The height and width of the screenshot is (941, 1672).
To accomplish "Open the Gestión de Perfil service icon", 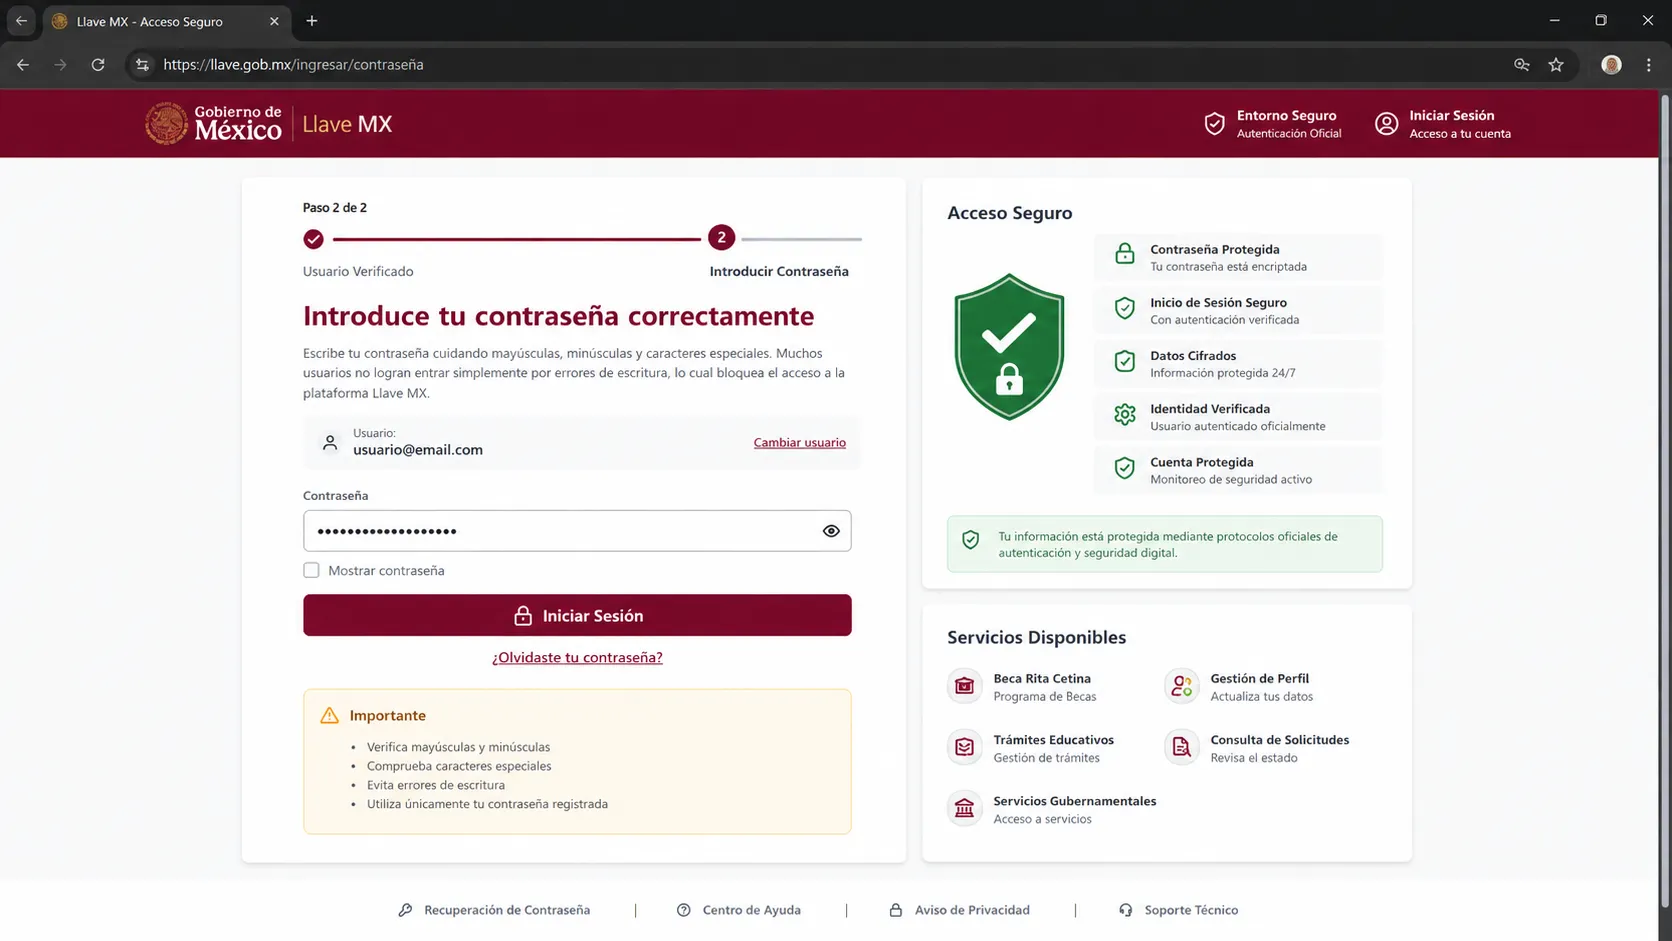I will point(1181,686).
